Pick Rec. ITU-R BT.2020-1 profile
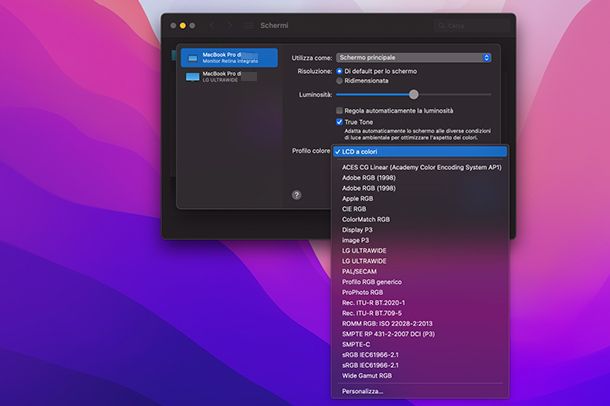The image size is (610, 406). click(x=420, y=303)
